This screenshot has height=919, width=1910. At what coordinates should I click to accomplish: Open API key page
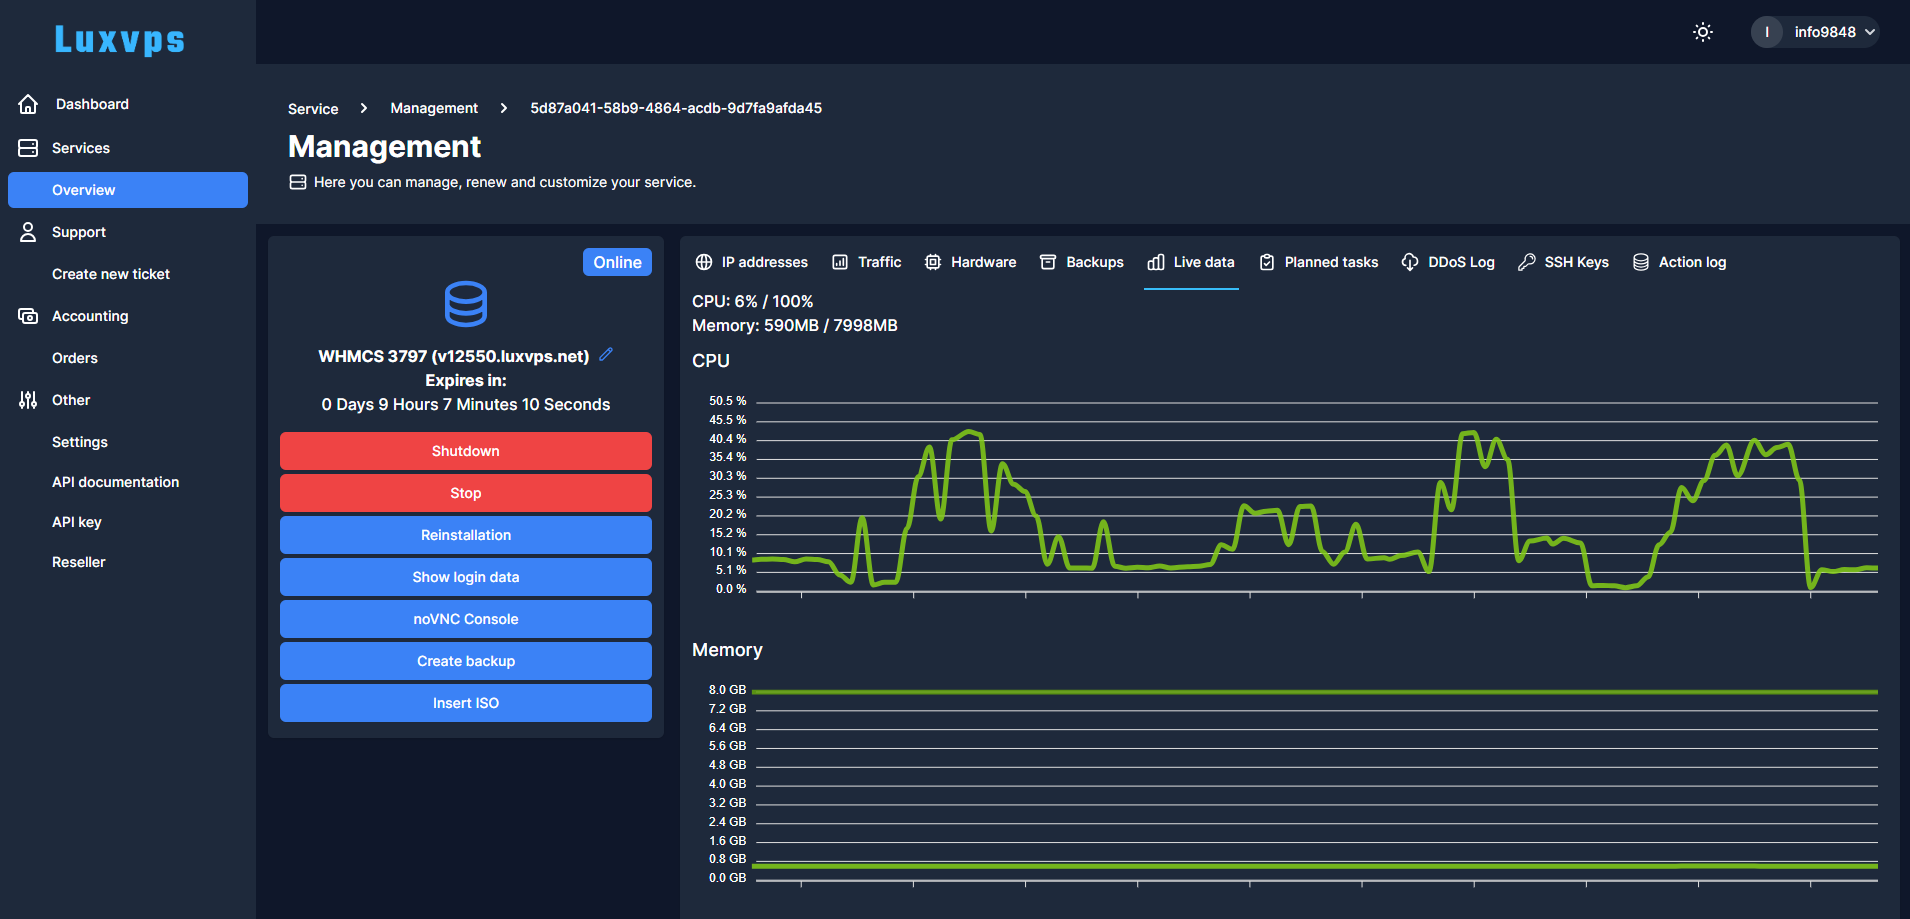point(77,522)
